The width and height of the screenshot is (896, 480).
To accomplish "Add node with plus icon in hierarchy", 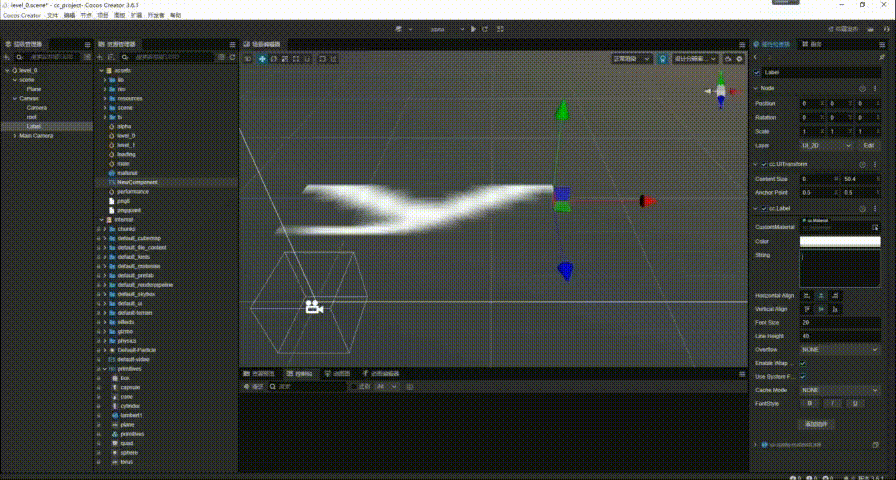I will tap(7, 57).
